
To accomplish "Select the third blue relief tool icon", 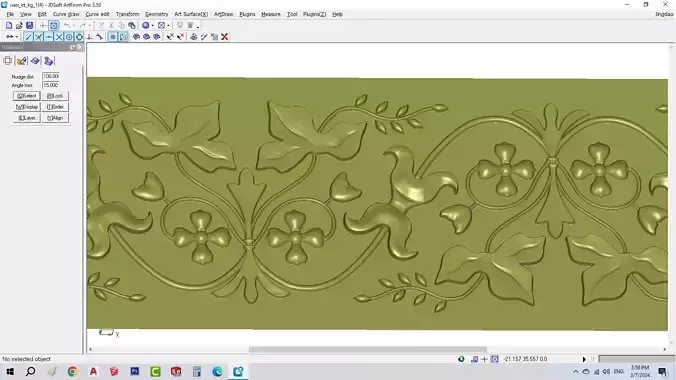I will click(x=157, y=37).
